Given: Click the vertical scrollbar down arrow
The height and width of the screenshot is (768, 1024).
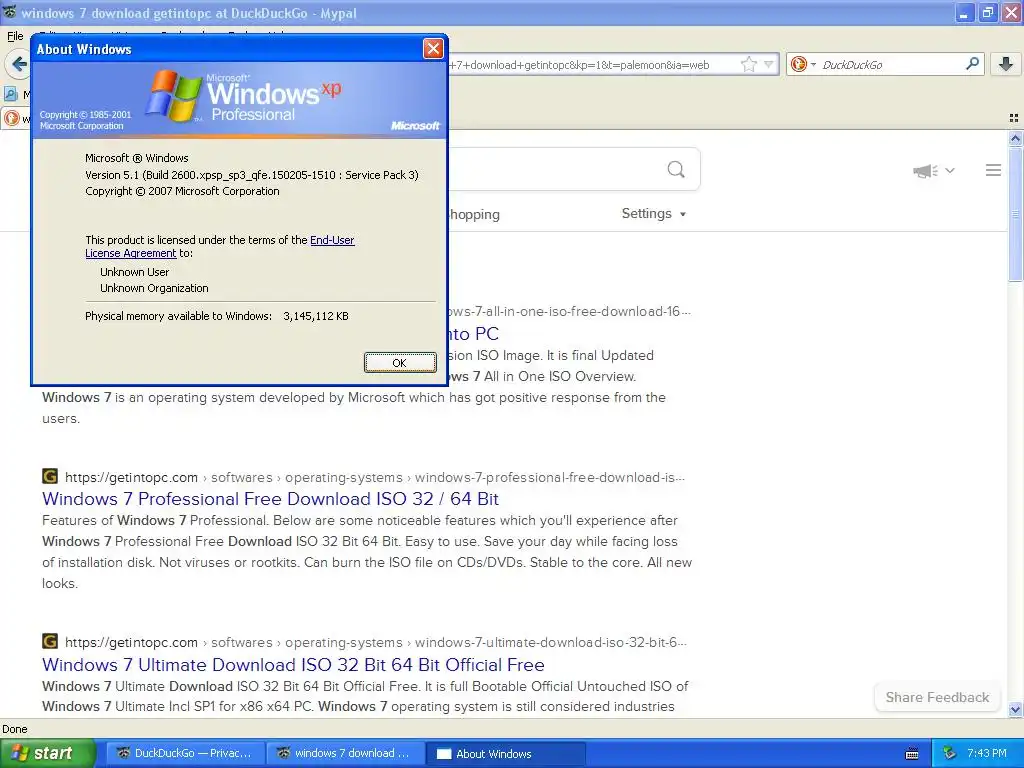Looking at the screenshot, I should (1015, 709).
